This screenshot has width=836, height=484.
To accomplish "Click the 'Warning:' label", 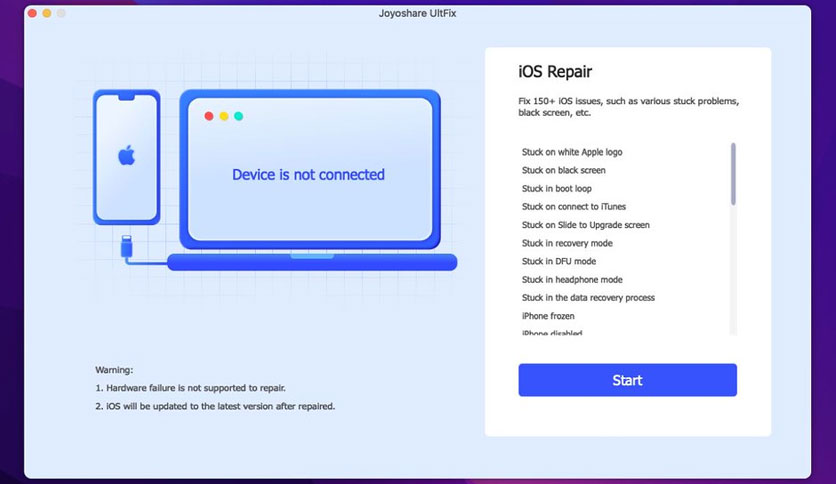I will coord(114,369).
